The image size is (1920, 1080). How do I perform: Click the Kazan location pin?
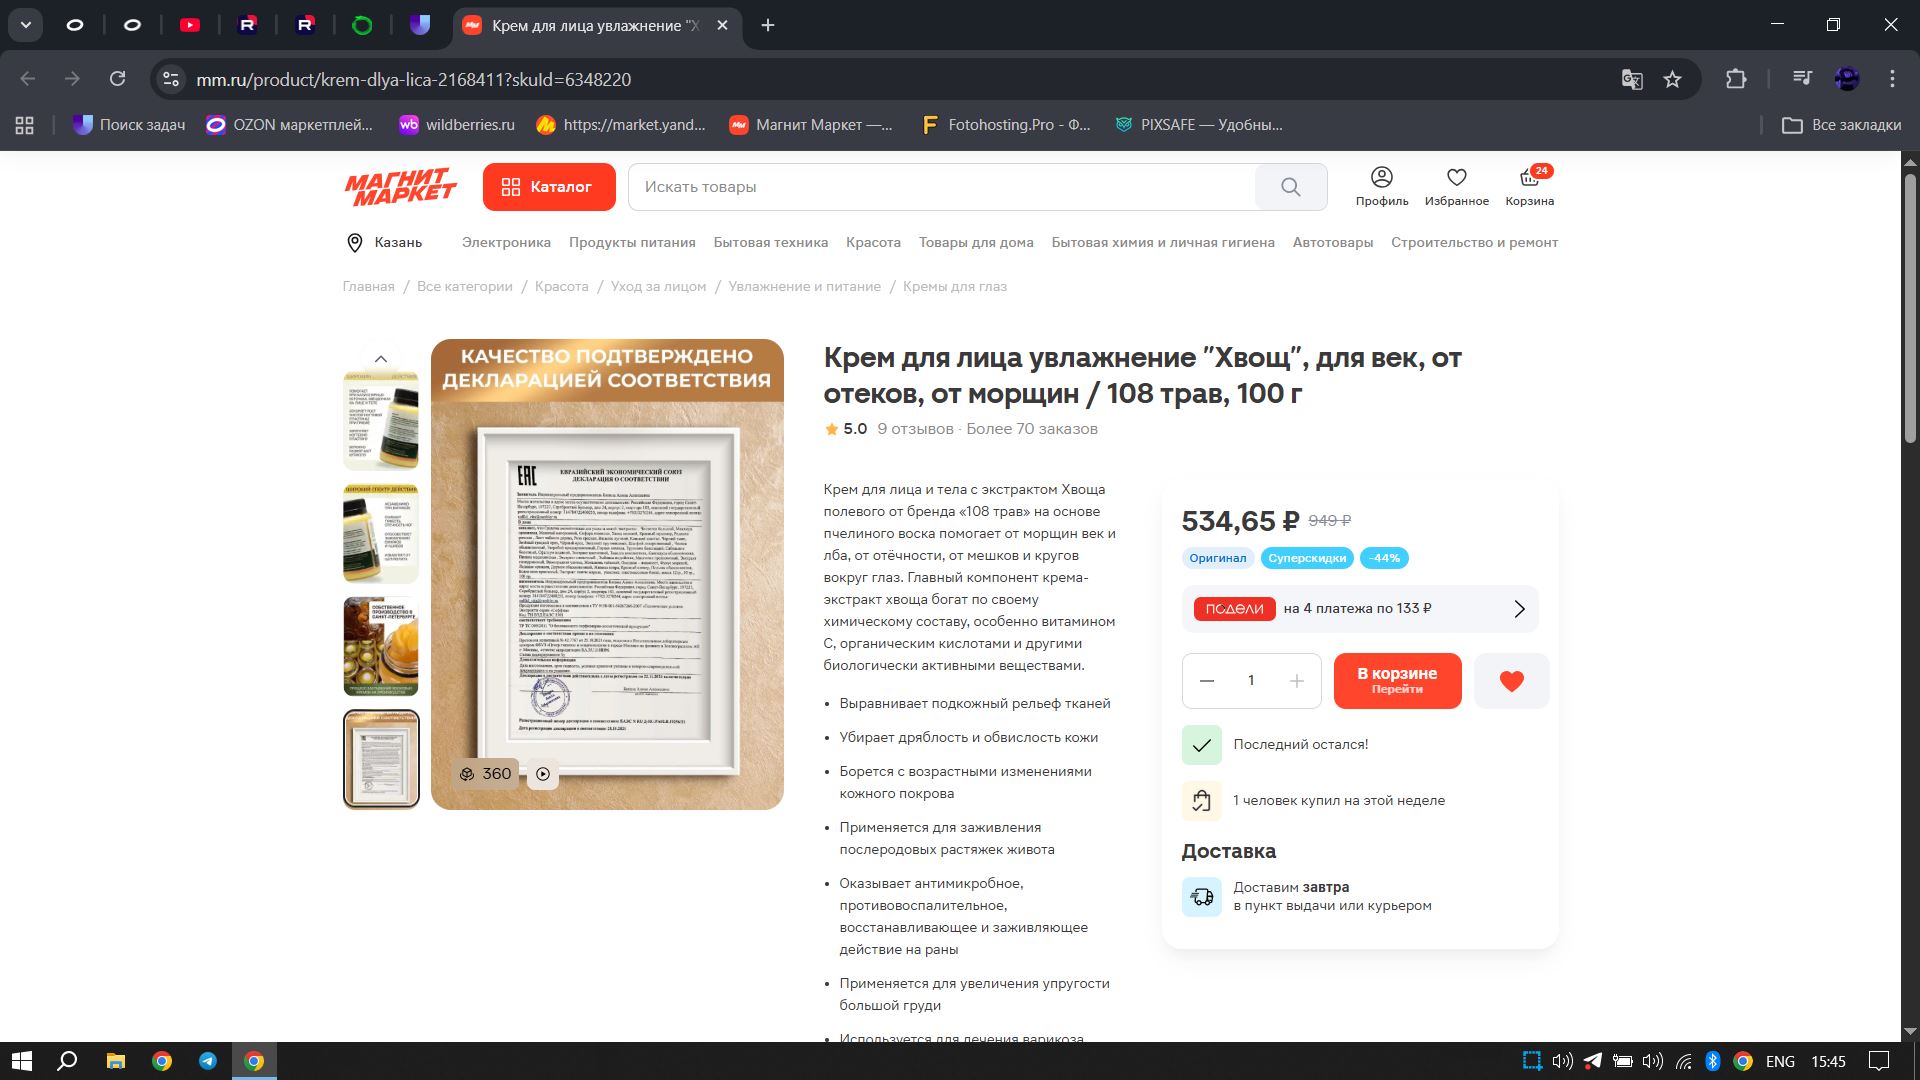tap(355, 243)
